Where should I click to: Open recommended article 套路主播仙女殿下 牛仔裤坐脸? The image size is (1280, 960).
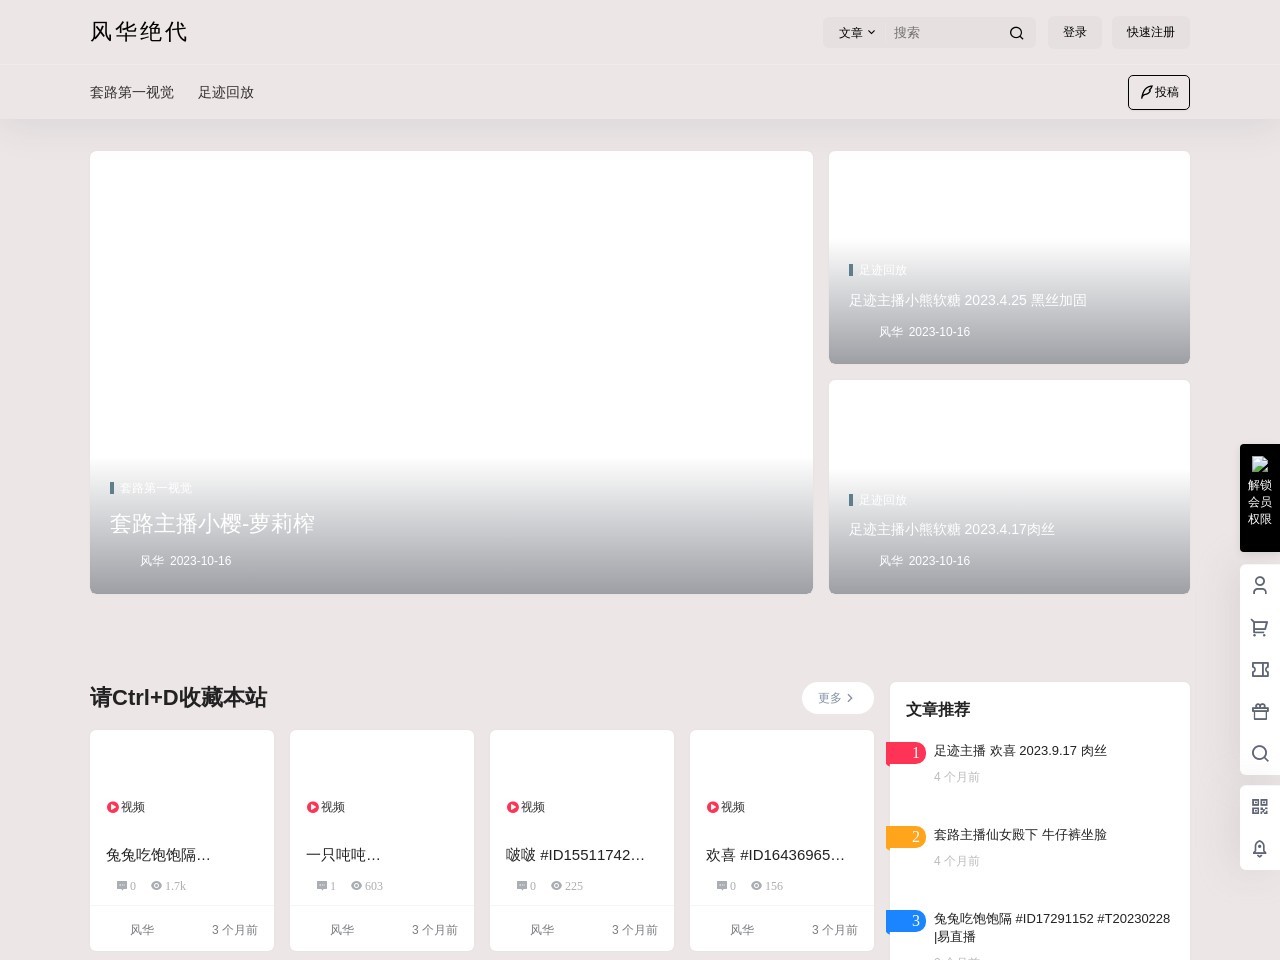click(x=1020, y=835)
